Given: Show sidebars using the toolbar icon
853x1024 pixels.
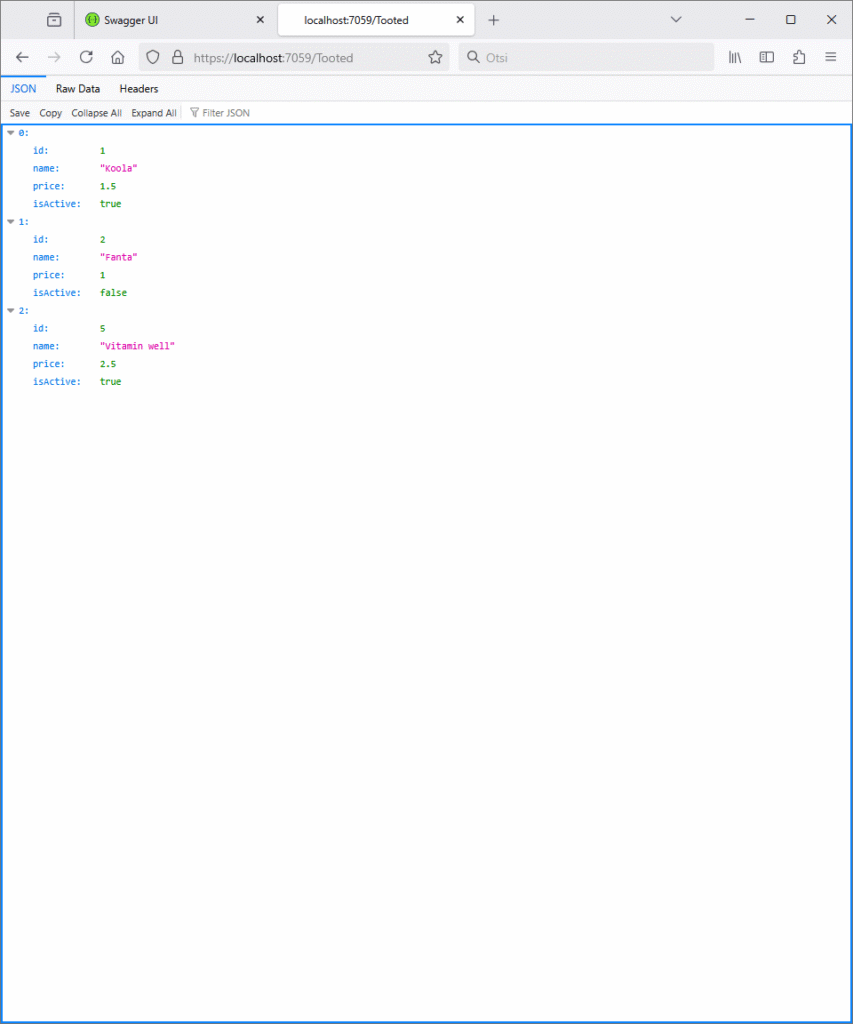Looking at the screenshot, I should [767, 58].
